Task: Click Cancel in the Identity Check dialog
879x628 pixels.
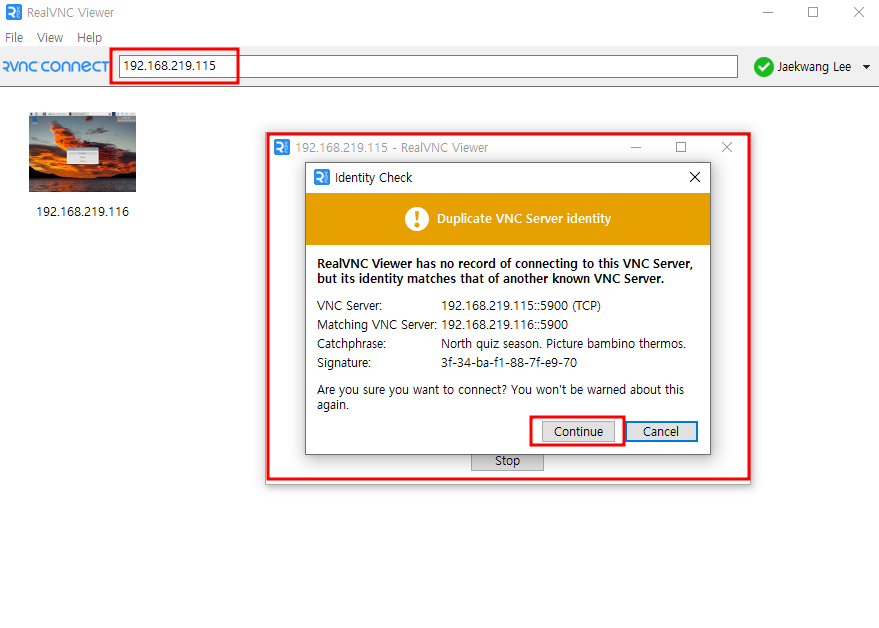Action: coord(661,431)
